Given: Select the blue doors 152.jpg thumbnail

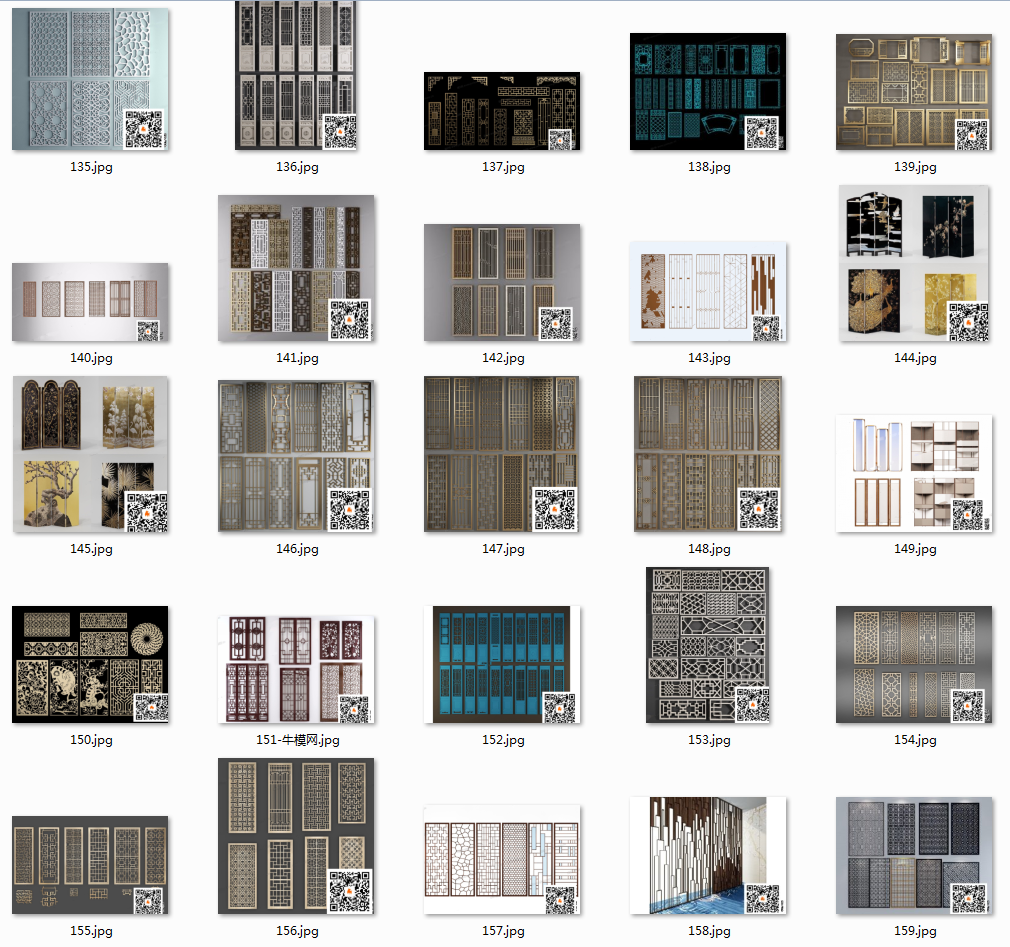Looking at the screenshot, I should (502, 664).
